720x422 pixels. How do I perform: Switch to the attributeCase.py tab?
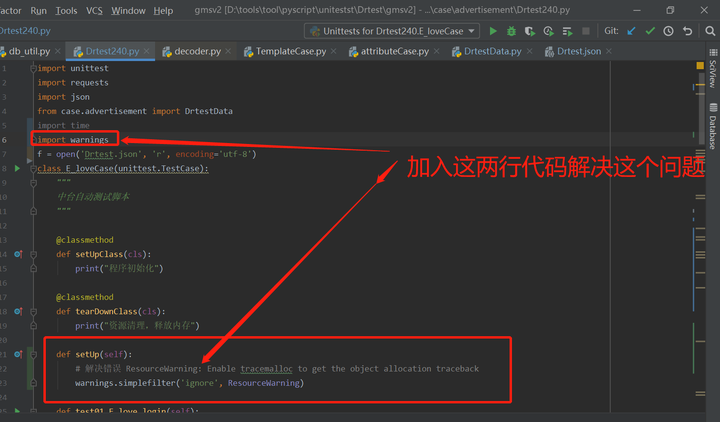click(395, 51)
